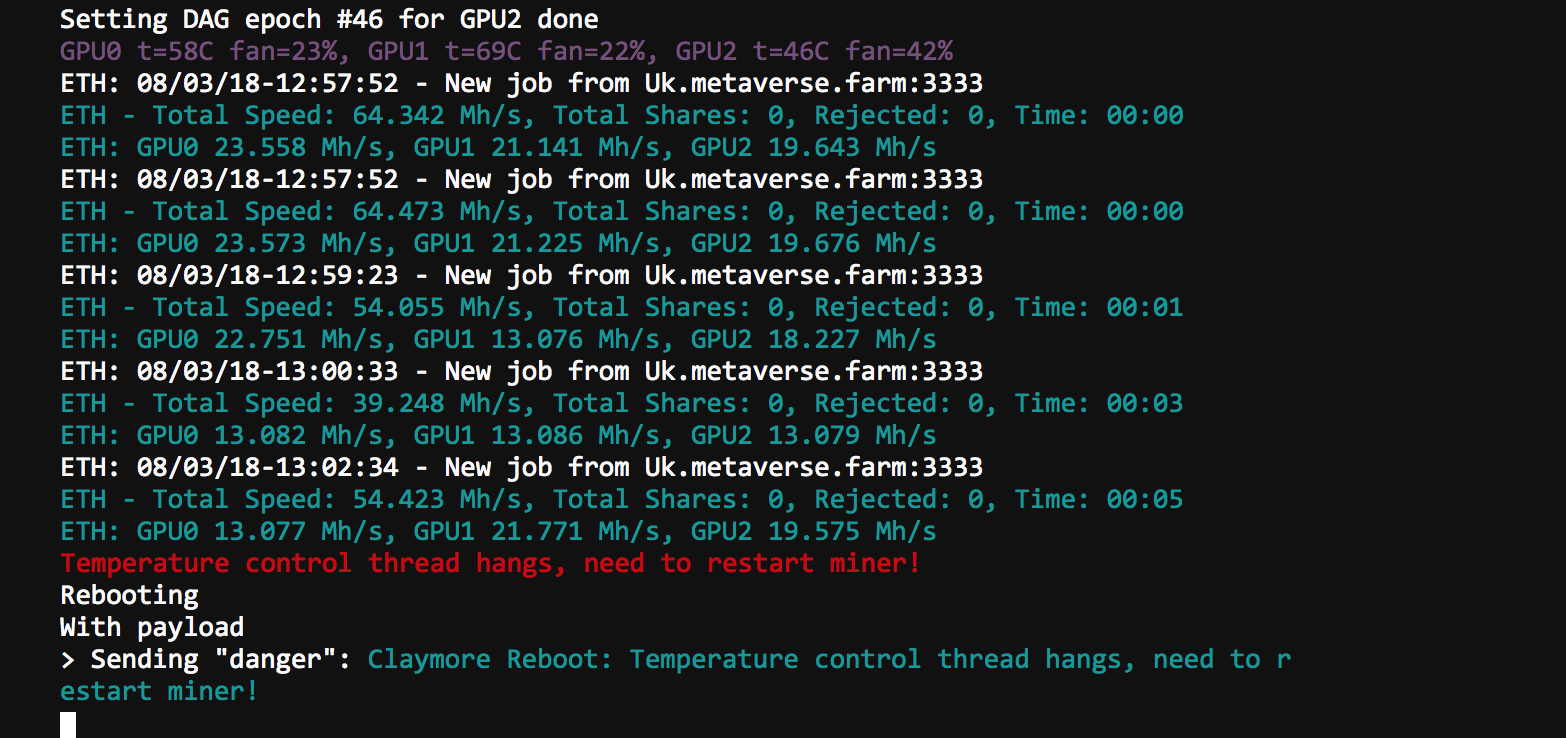Click the Total Speed 64.342 Mh/s line
The width and height of the screenshot is (1566, 738).
click(621, 115)
